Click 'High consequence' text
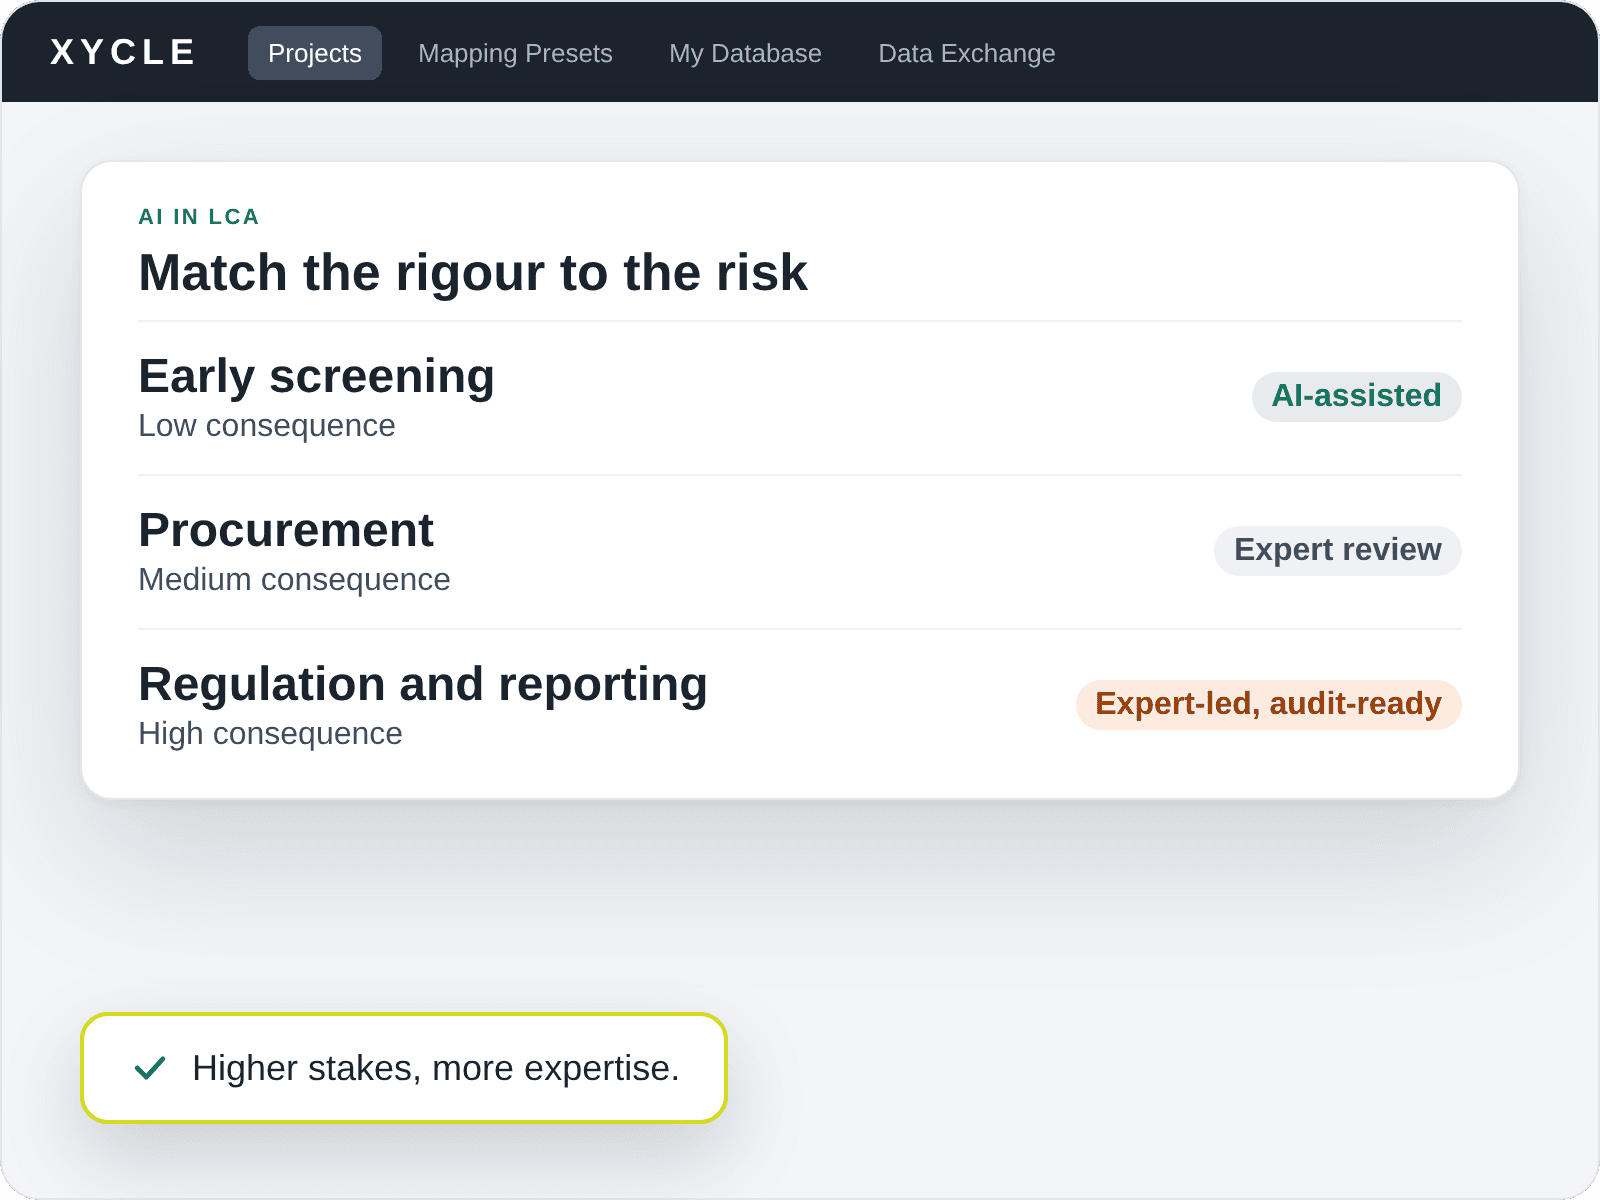 tap(270, 734)
